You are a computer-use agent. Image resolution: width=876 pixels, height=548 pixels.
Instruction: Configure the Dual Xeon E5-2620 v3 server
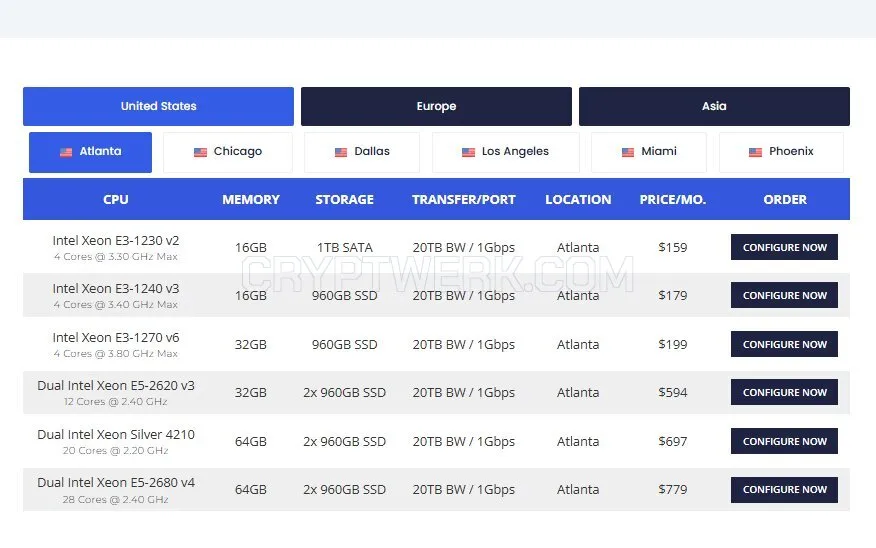point(784,392)
